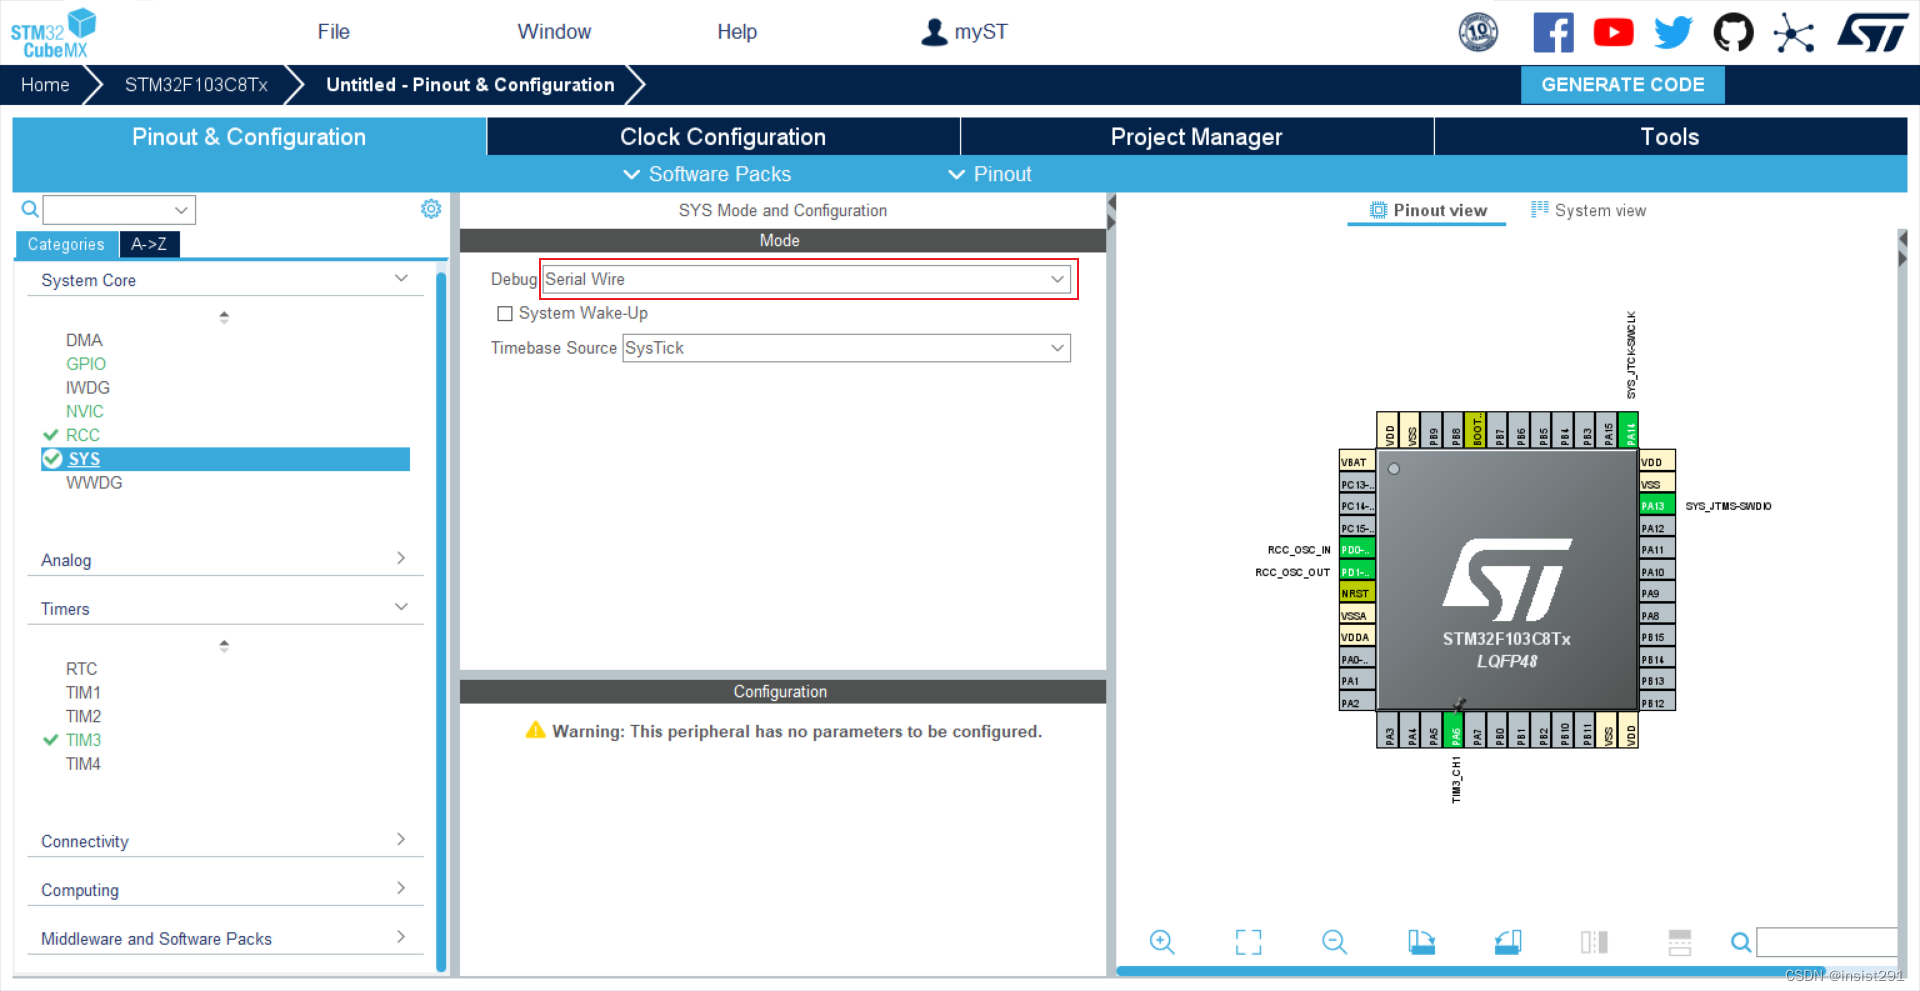
Task: Open the Timebase Source dropdown
Action: click(x=846, y=348)
